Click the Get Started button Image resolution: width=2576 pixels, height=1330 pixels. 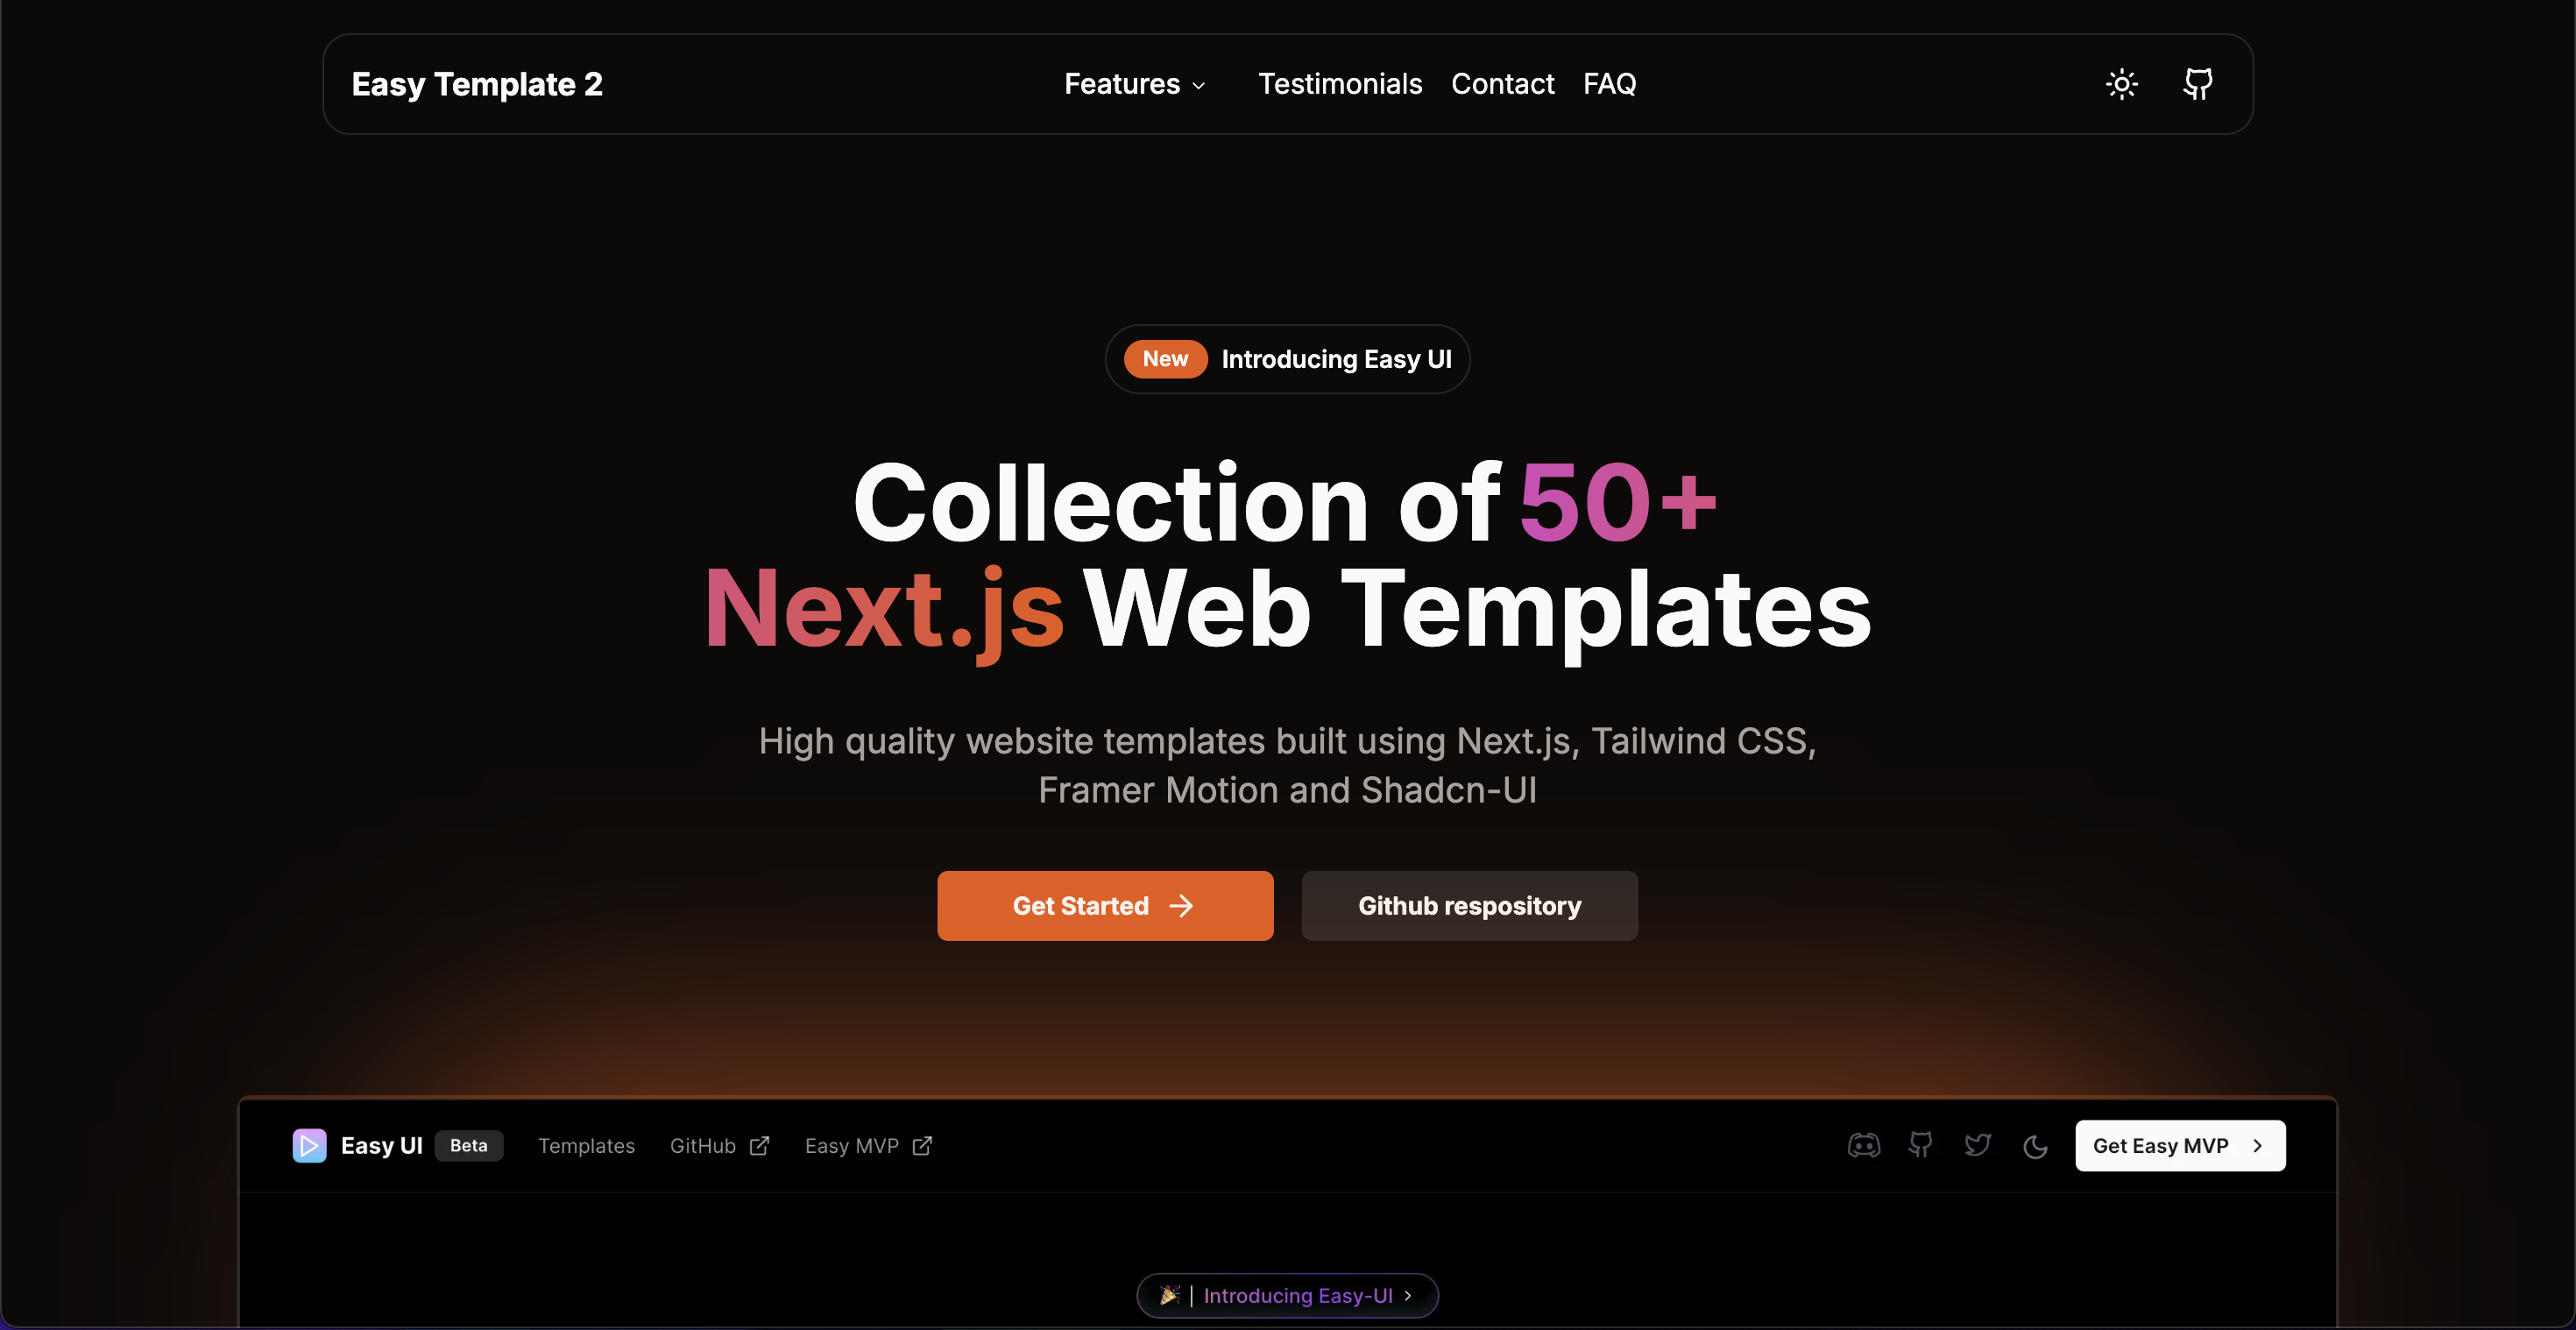click(1104, 904)
